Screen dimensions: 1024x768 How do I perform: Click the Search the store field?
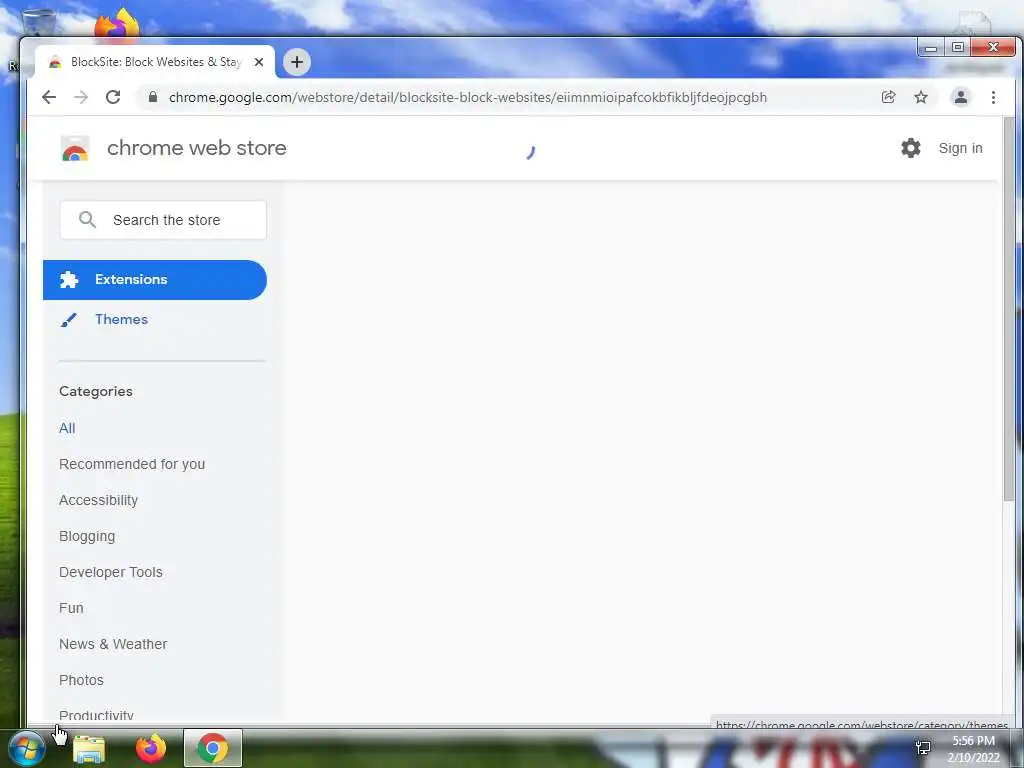tap(163, 220)
